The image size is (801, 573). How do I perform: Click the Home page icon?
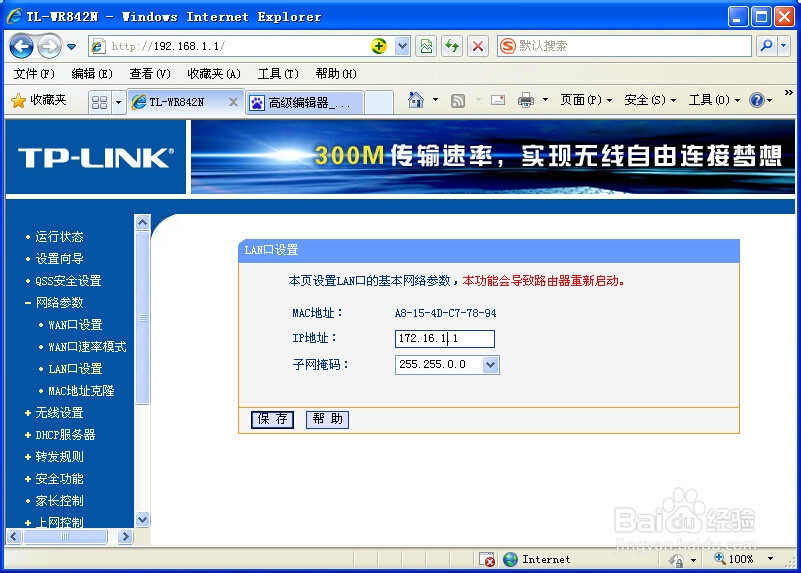(416, 100)
